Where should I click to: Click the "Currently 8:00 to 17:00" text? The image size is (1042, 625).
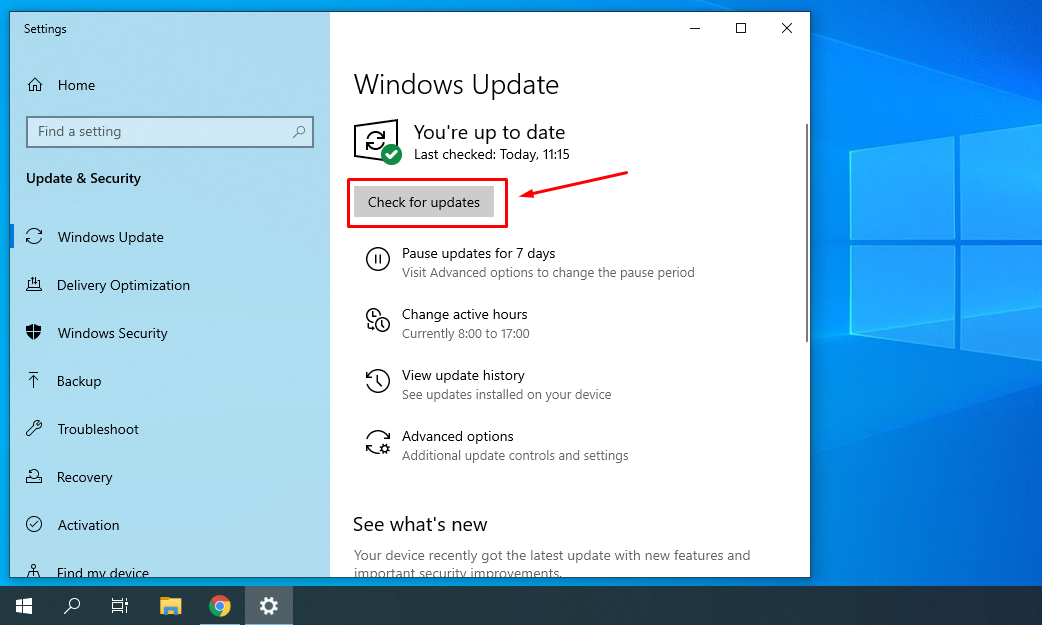coord(466,334)
